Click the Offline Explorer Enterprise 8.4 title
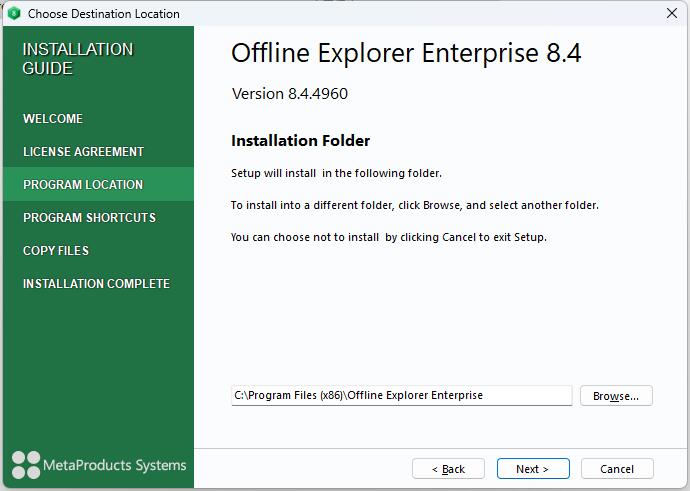 (x=406, y=54)
